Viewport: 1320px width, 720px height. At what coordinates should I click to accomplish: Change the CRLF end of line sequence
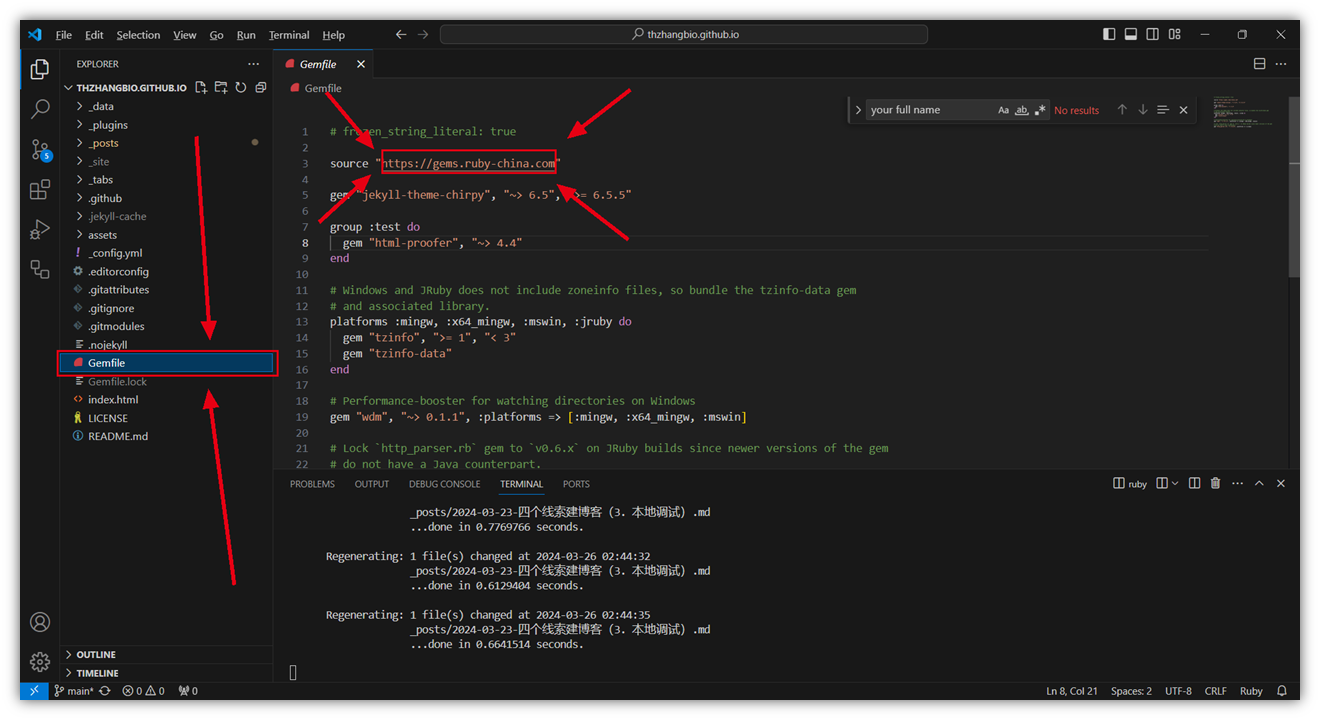click(x=1215, y=691)
